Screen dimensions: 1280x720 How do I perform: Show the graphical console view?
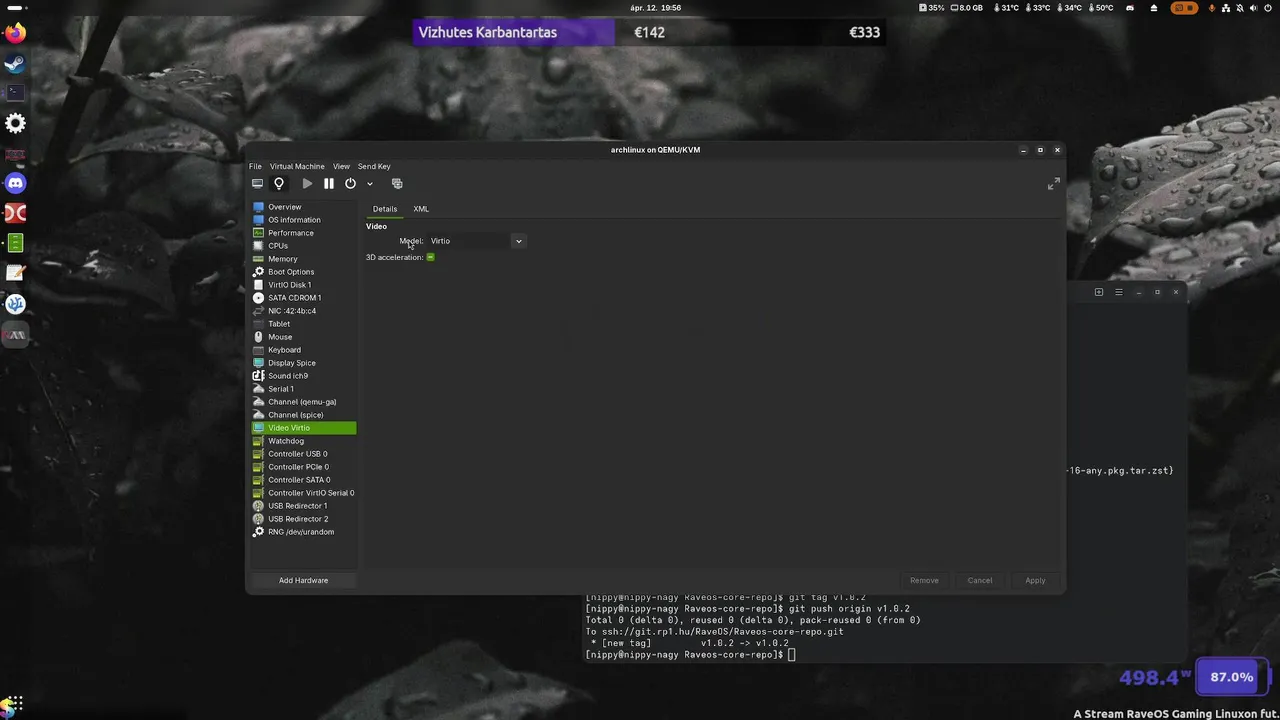(x=257, y=184)
